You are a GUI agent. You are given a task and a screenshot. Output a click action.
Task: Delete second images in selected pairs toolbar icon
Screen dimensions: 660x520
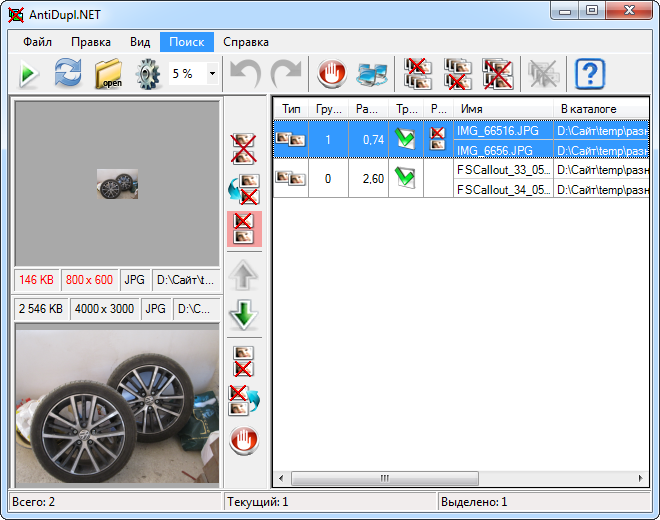(x=458, y=74)
